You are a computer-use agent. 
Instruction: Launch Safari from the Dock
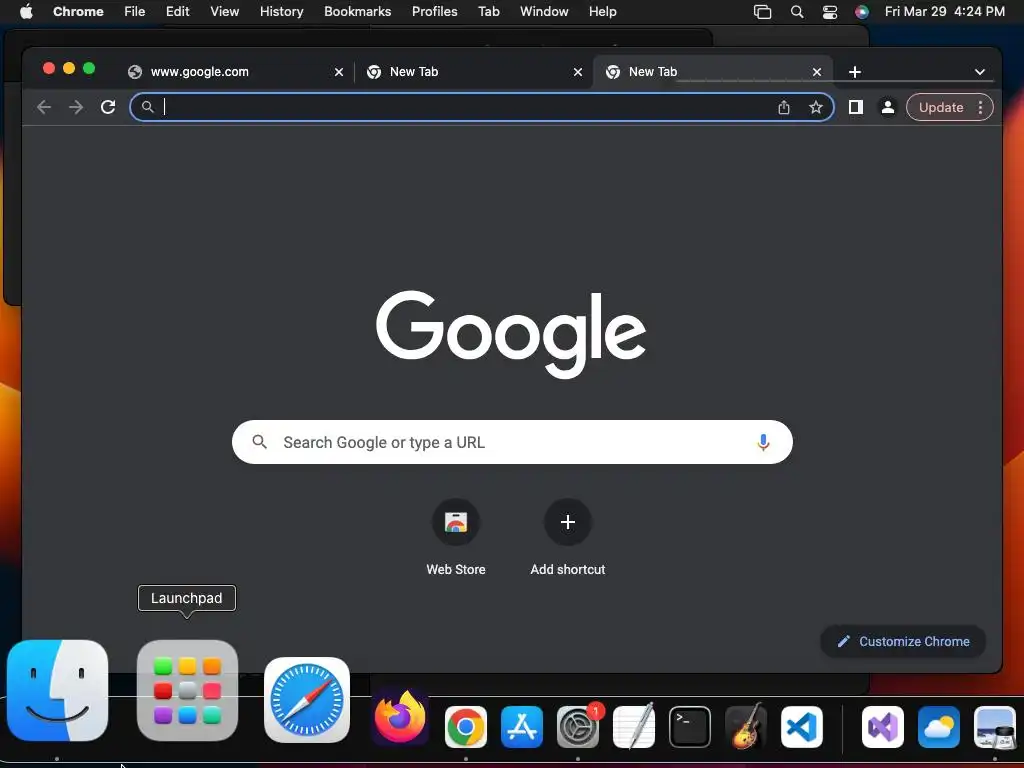tap(307, 699)
